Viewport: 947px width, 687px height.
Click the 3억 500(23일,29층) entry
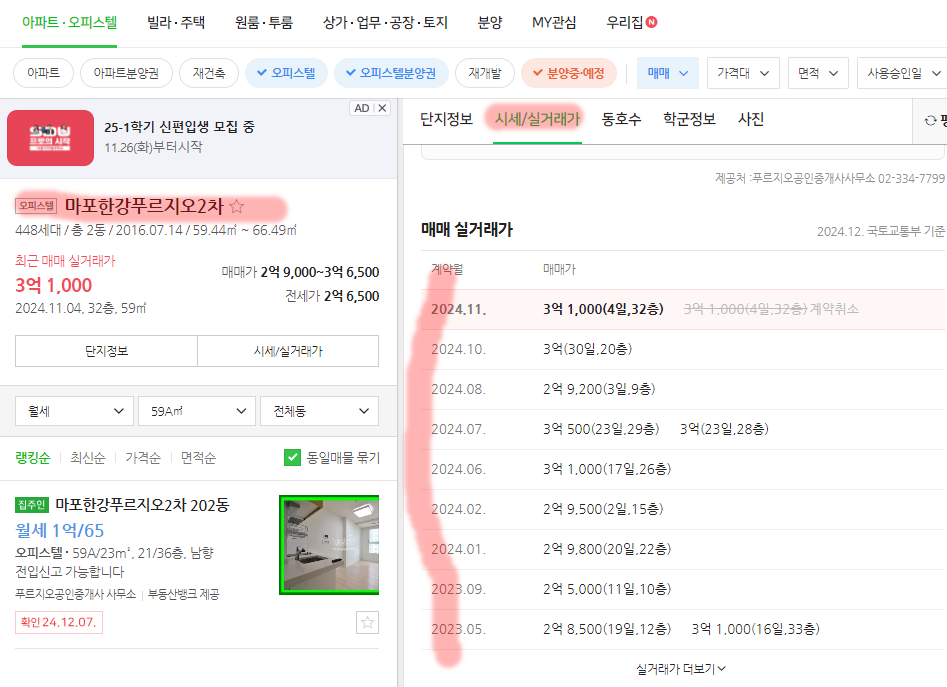pyautogui.click(x=601, y=429)
